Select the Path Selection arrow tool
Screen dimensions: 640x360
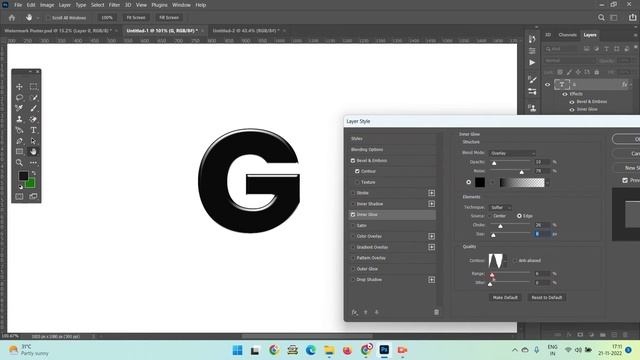tap(33, 141)
